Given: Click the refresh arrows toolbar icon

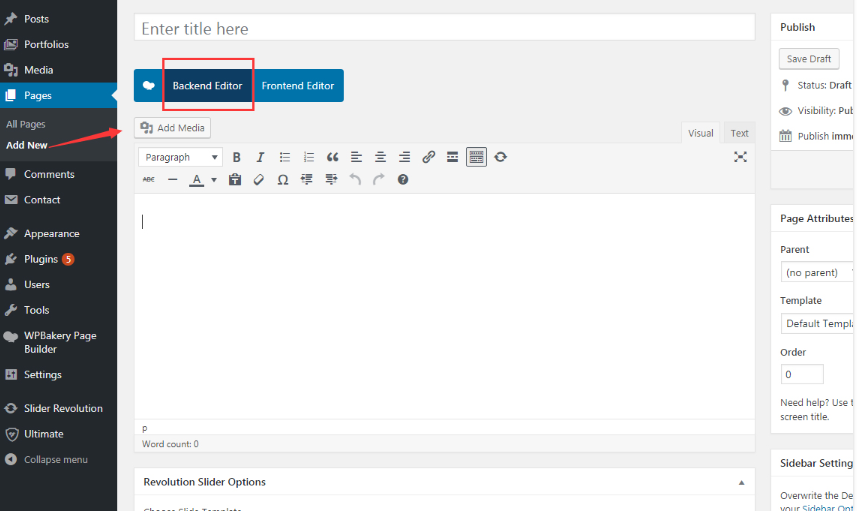Looking at the screenshot, I should point(500,157).
